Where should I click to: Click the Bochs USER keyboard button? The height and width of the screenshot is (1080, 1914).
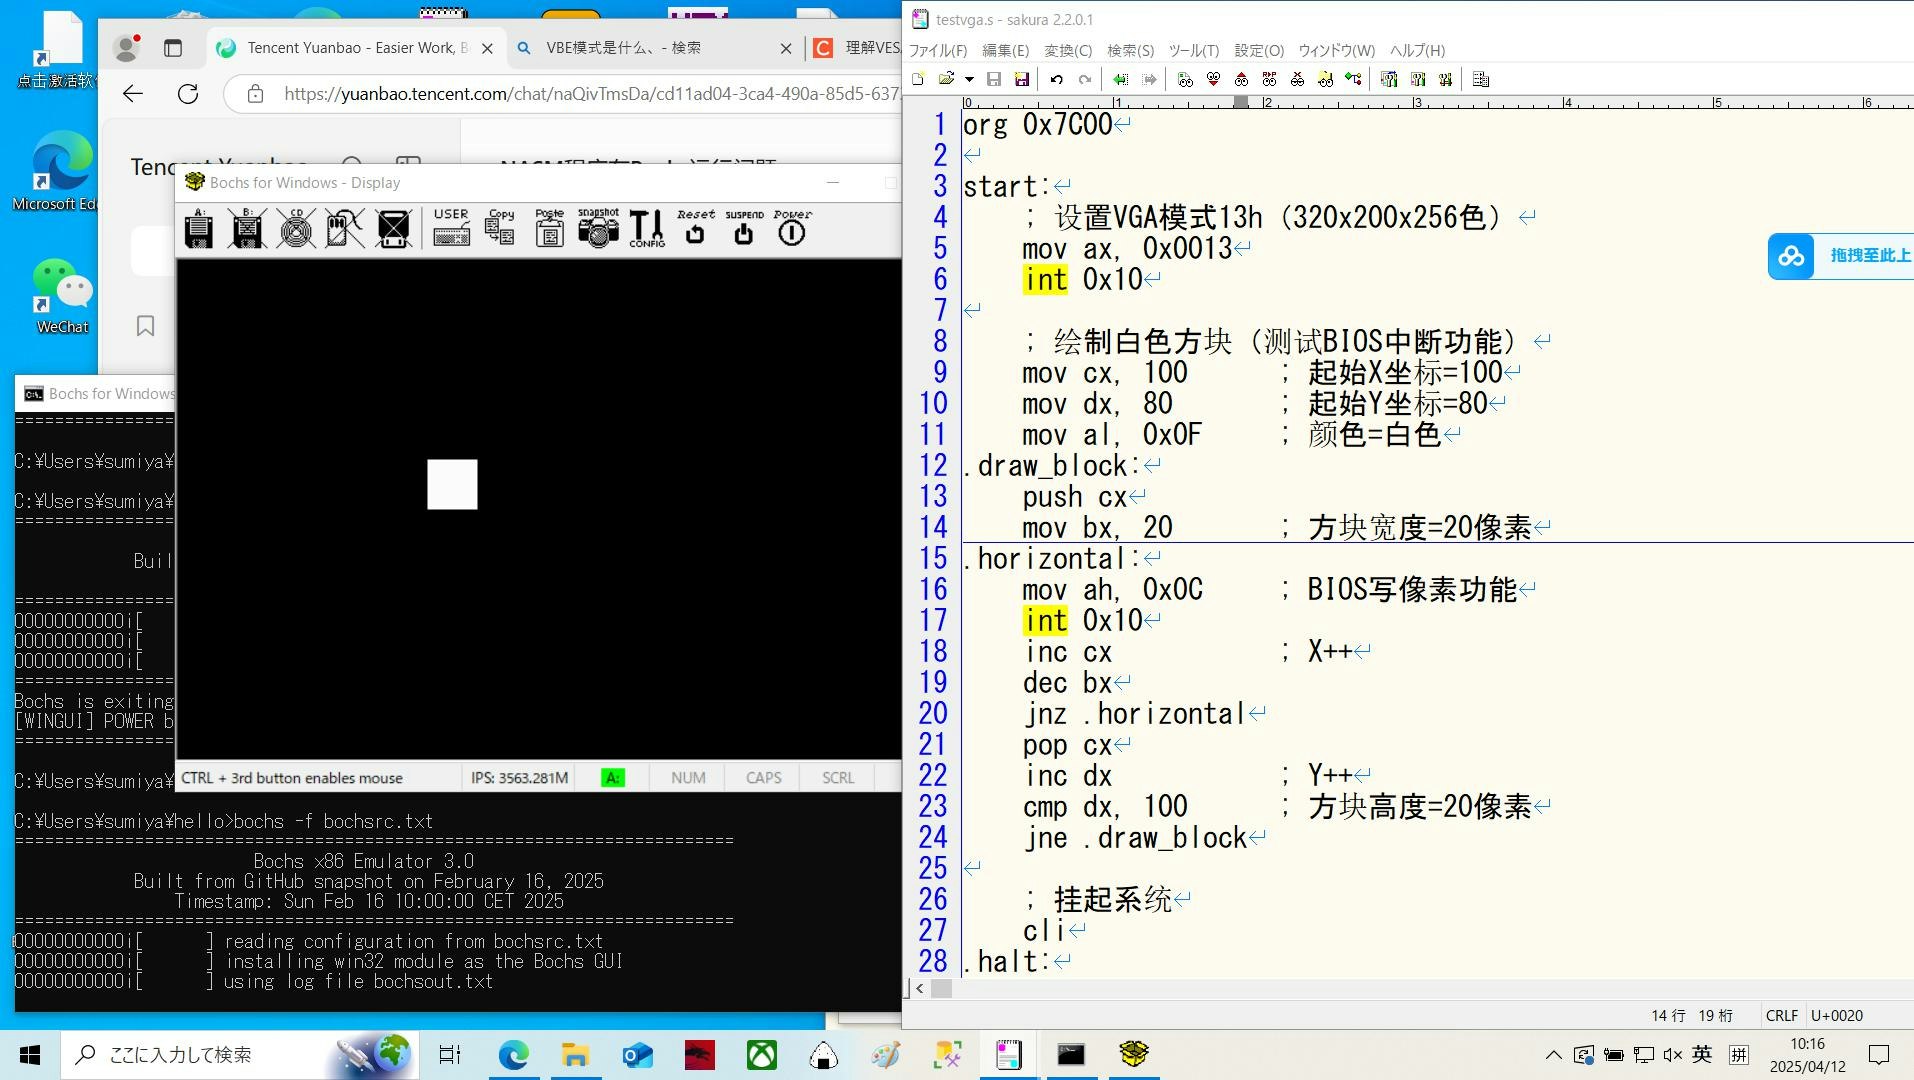451,228
